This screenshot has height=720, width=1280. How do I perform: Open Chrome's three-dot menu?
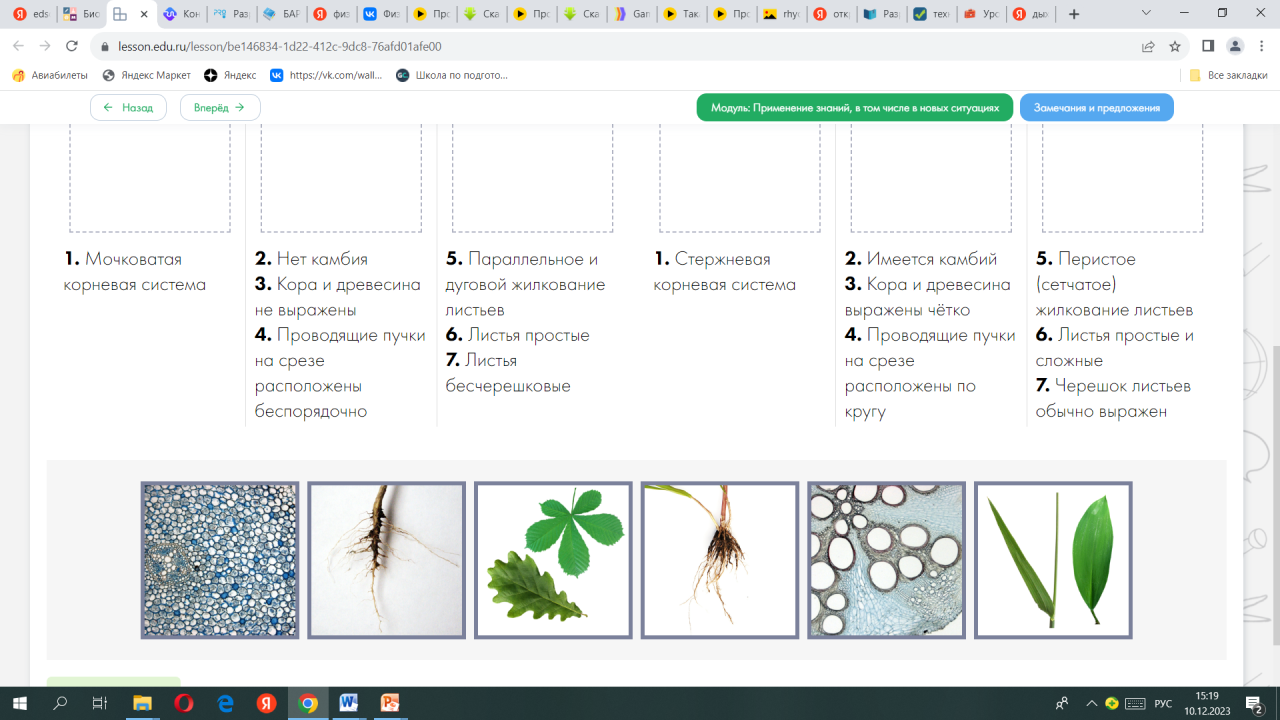[1262, 46]
